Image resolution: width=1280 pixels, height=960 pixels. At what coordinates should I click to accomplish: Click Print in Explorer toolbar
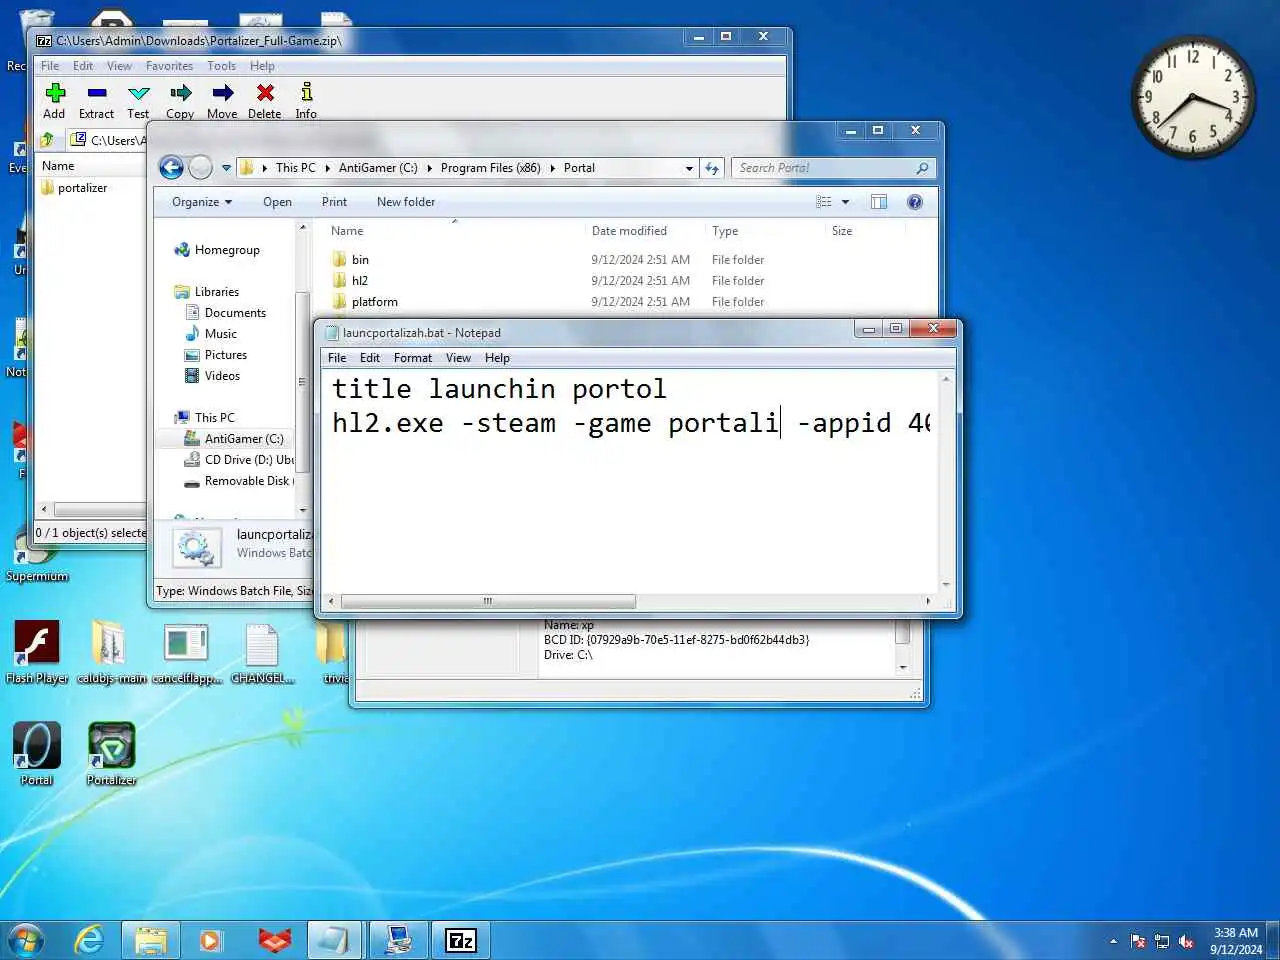[334, 202]
